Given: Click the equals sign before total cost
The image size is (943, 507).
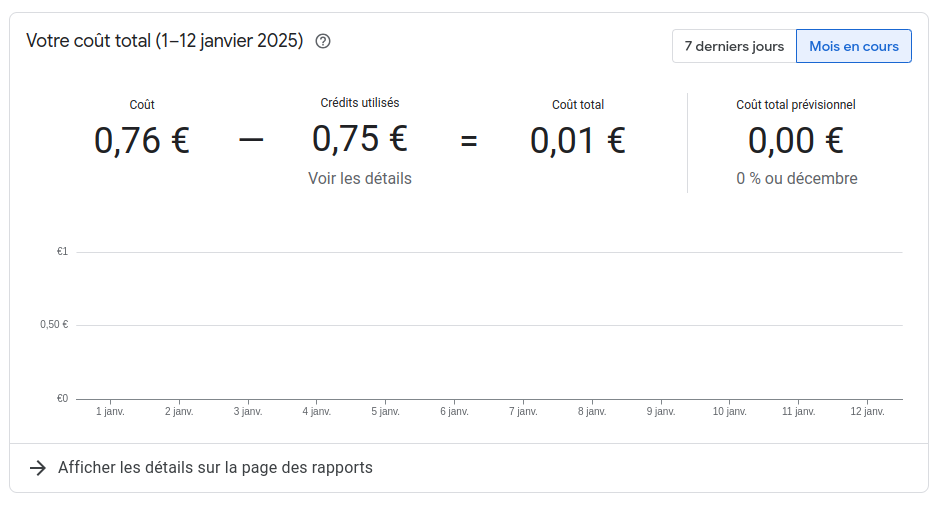Looking at the screenshot, I should 469,141.
